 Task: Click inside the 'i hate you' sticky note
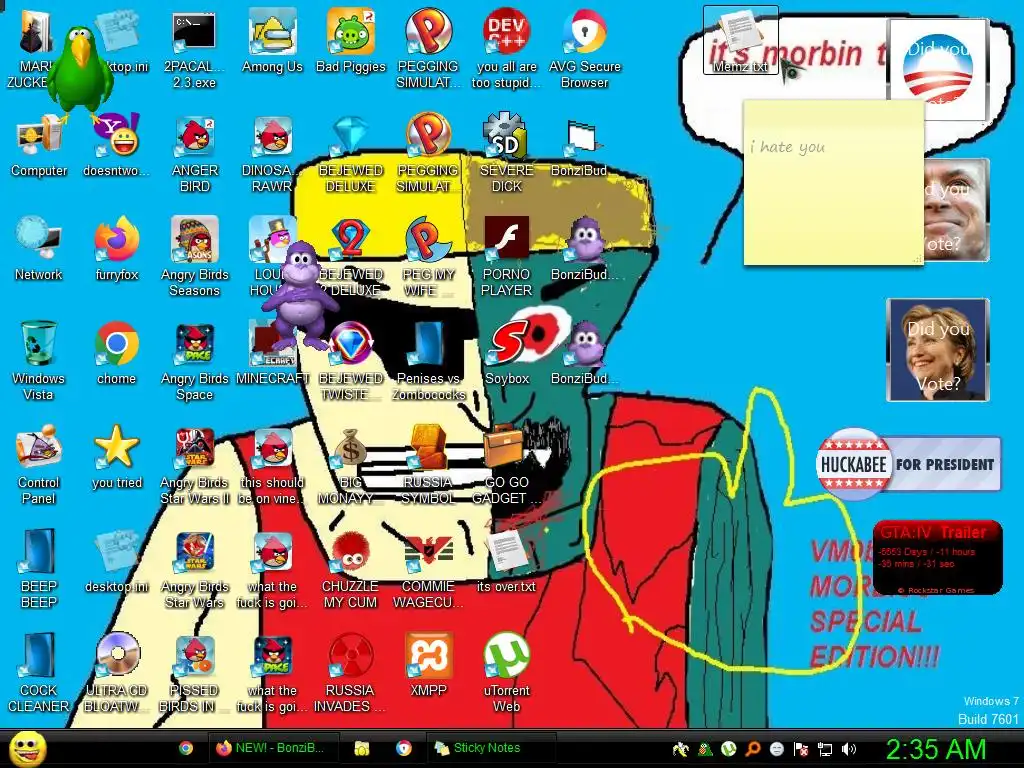[833, 183]
